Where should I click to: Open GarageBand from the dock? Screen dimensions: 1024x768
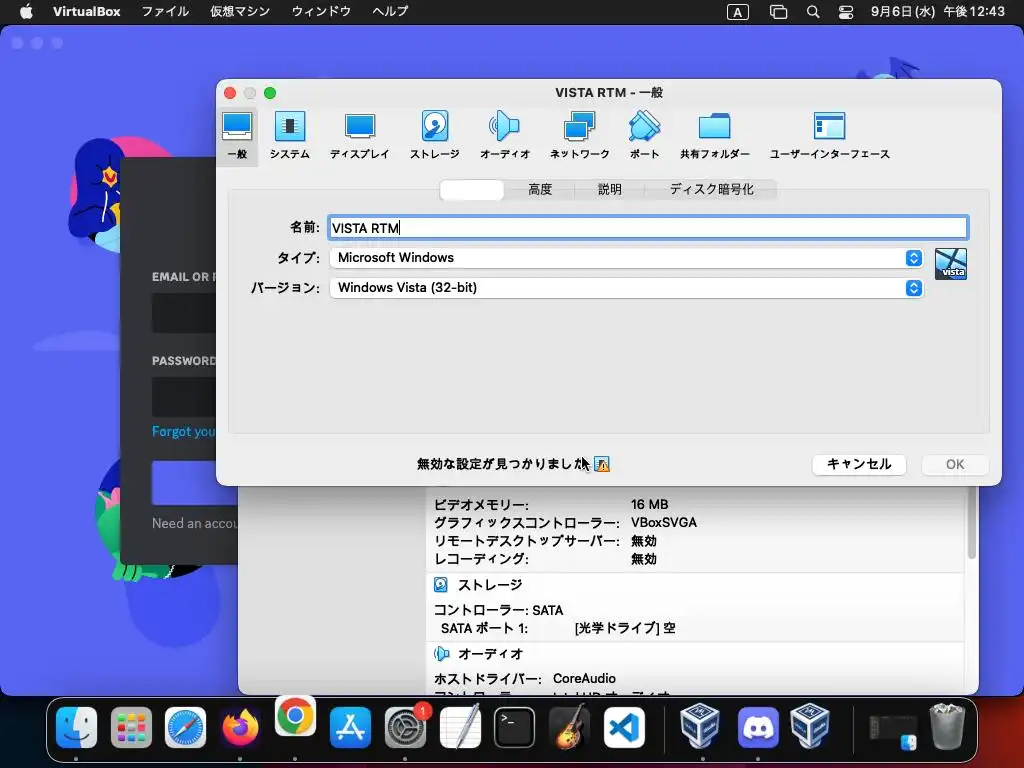pos(569,727)
